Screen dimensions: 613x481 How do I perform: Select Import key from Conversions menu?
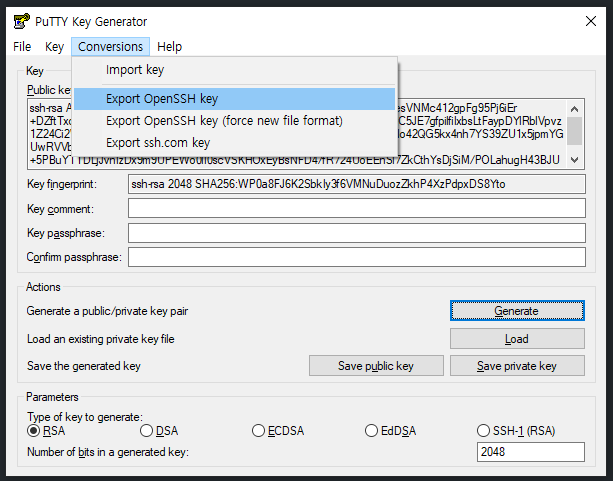click(135, 70)
